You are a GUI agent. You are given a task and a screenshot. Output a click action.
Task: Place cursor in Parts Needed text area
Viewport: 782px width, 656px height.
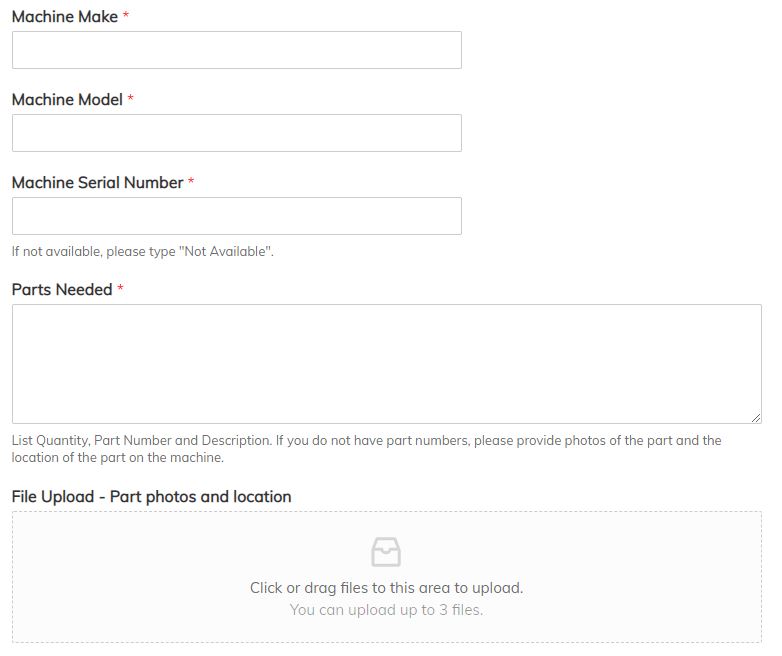point(386,363)
